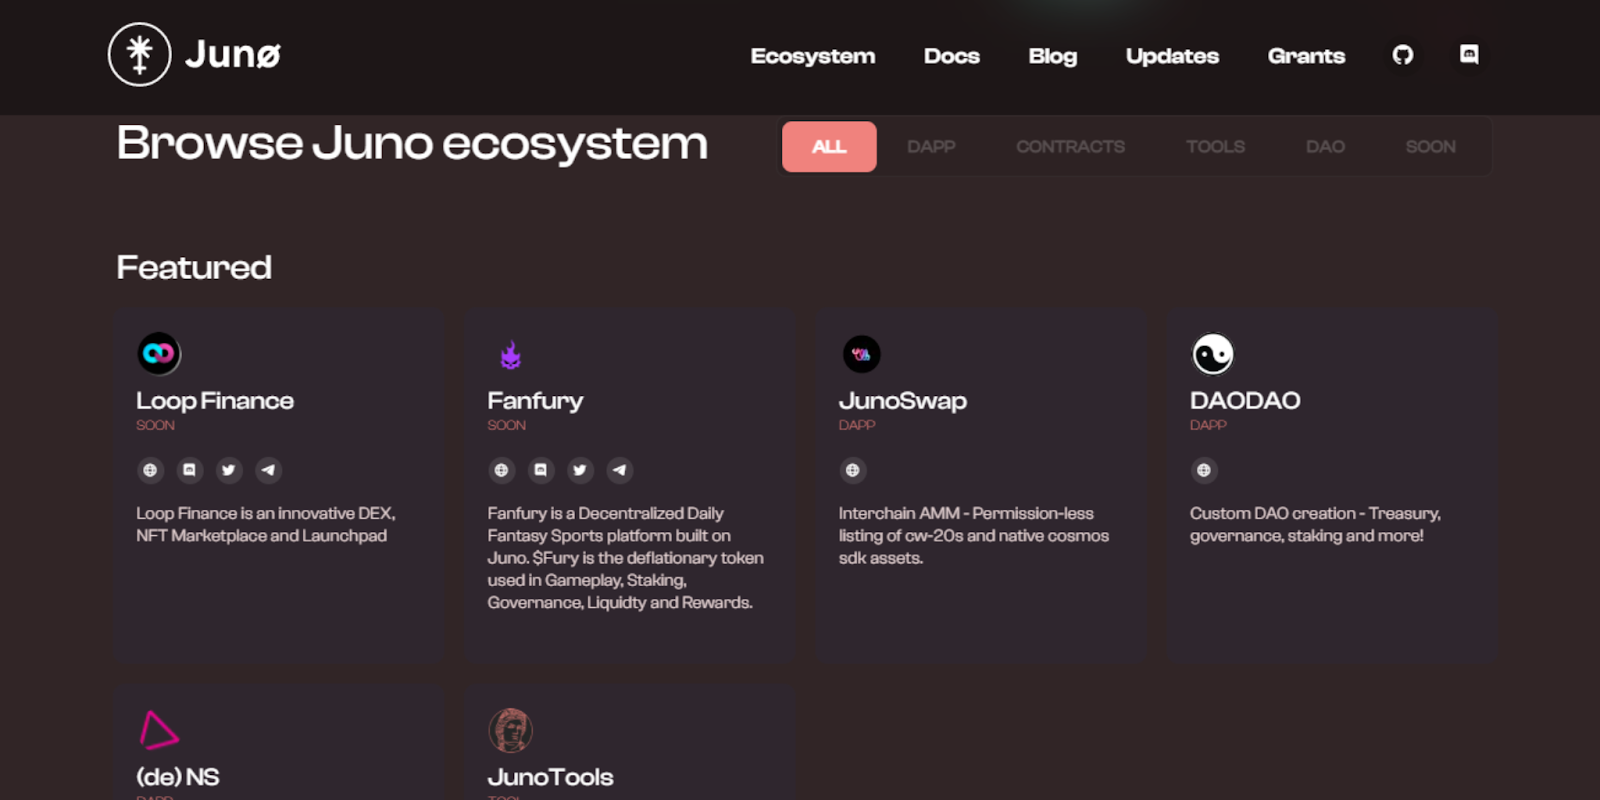Filter ecosystem by DAPP
Image resolution: width=1600 pixels, height=800 pixels.
(931, 147)
